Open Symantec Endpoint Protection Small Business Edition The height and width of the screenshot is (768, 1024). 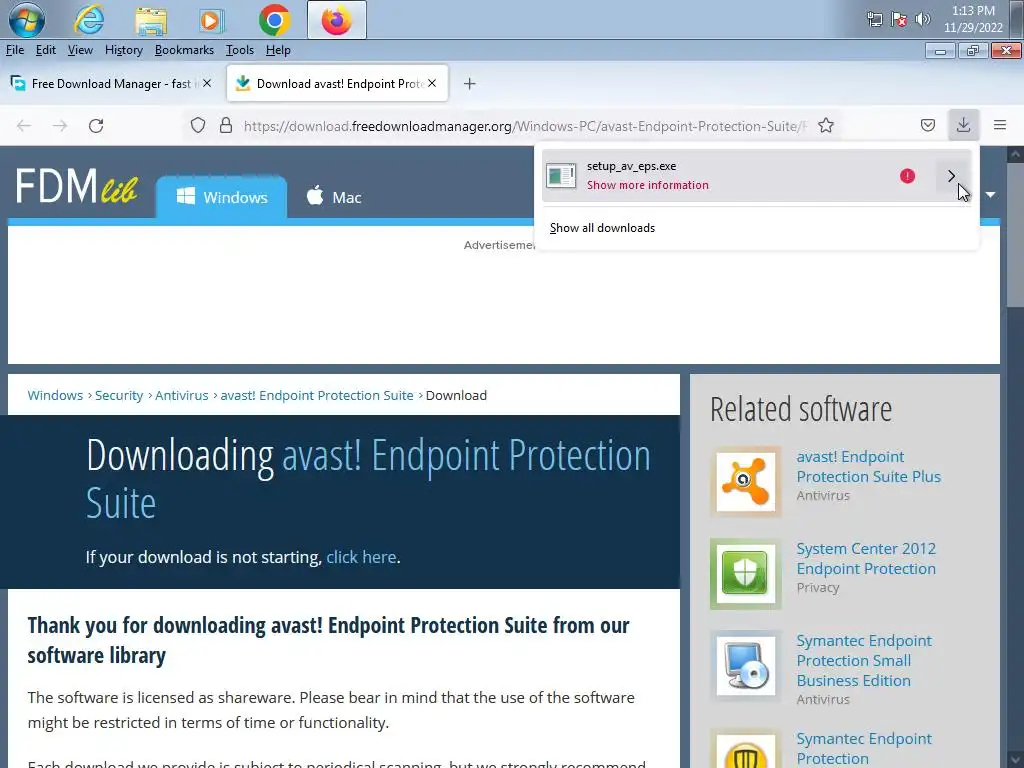pyautogui.click(x=864, y=660)
